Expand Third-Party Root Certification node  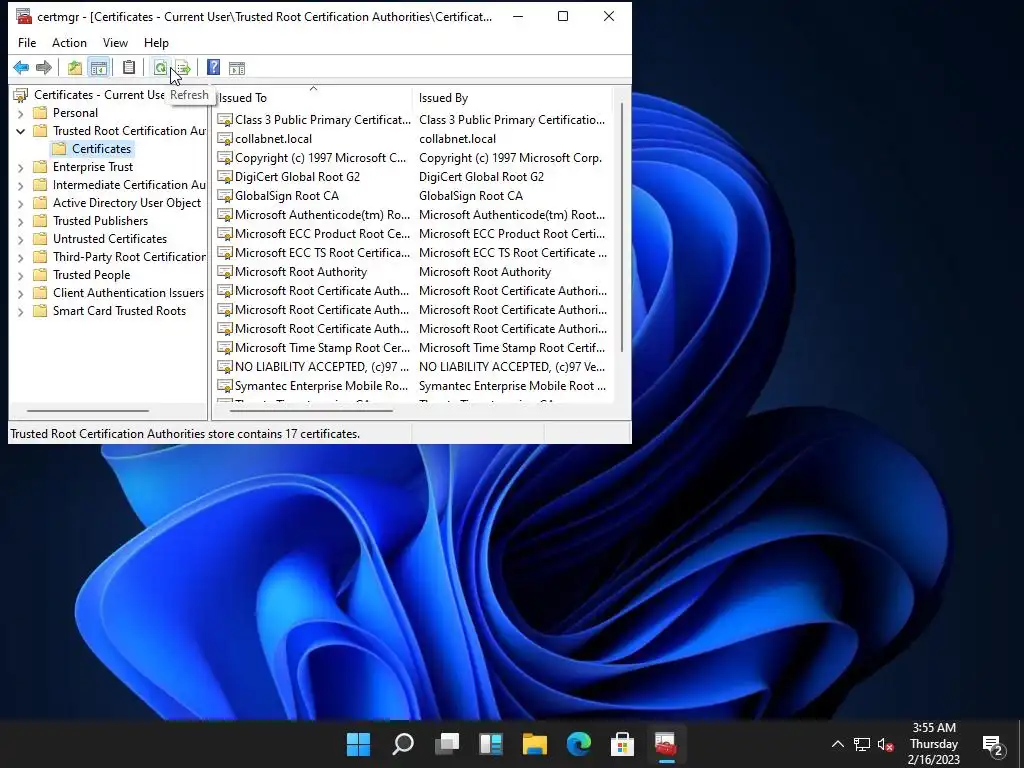(x=20, y=257)
